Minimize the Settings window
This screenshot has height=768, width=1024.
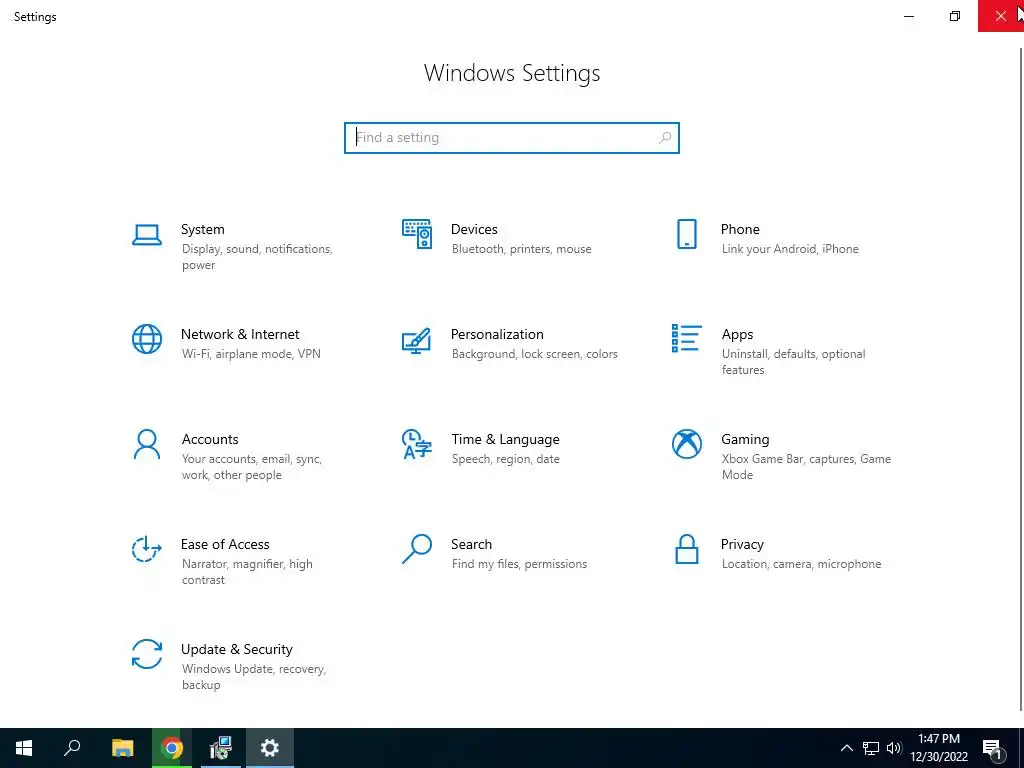click(909, 16)
